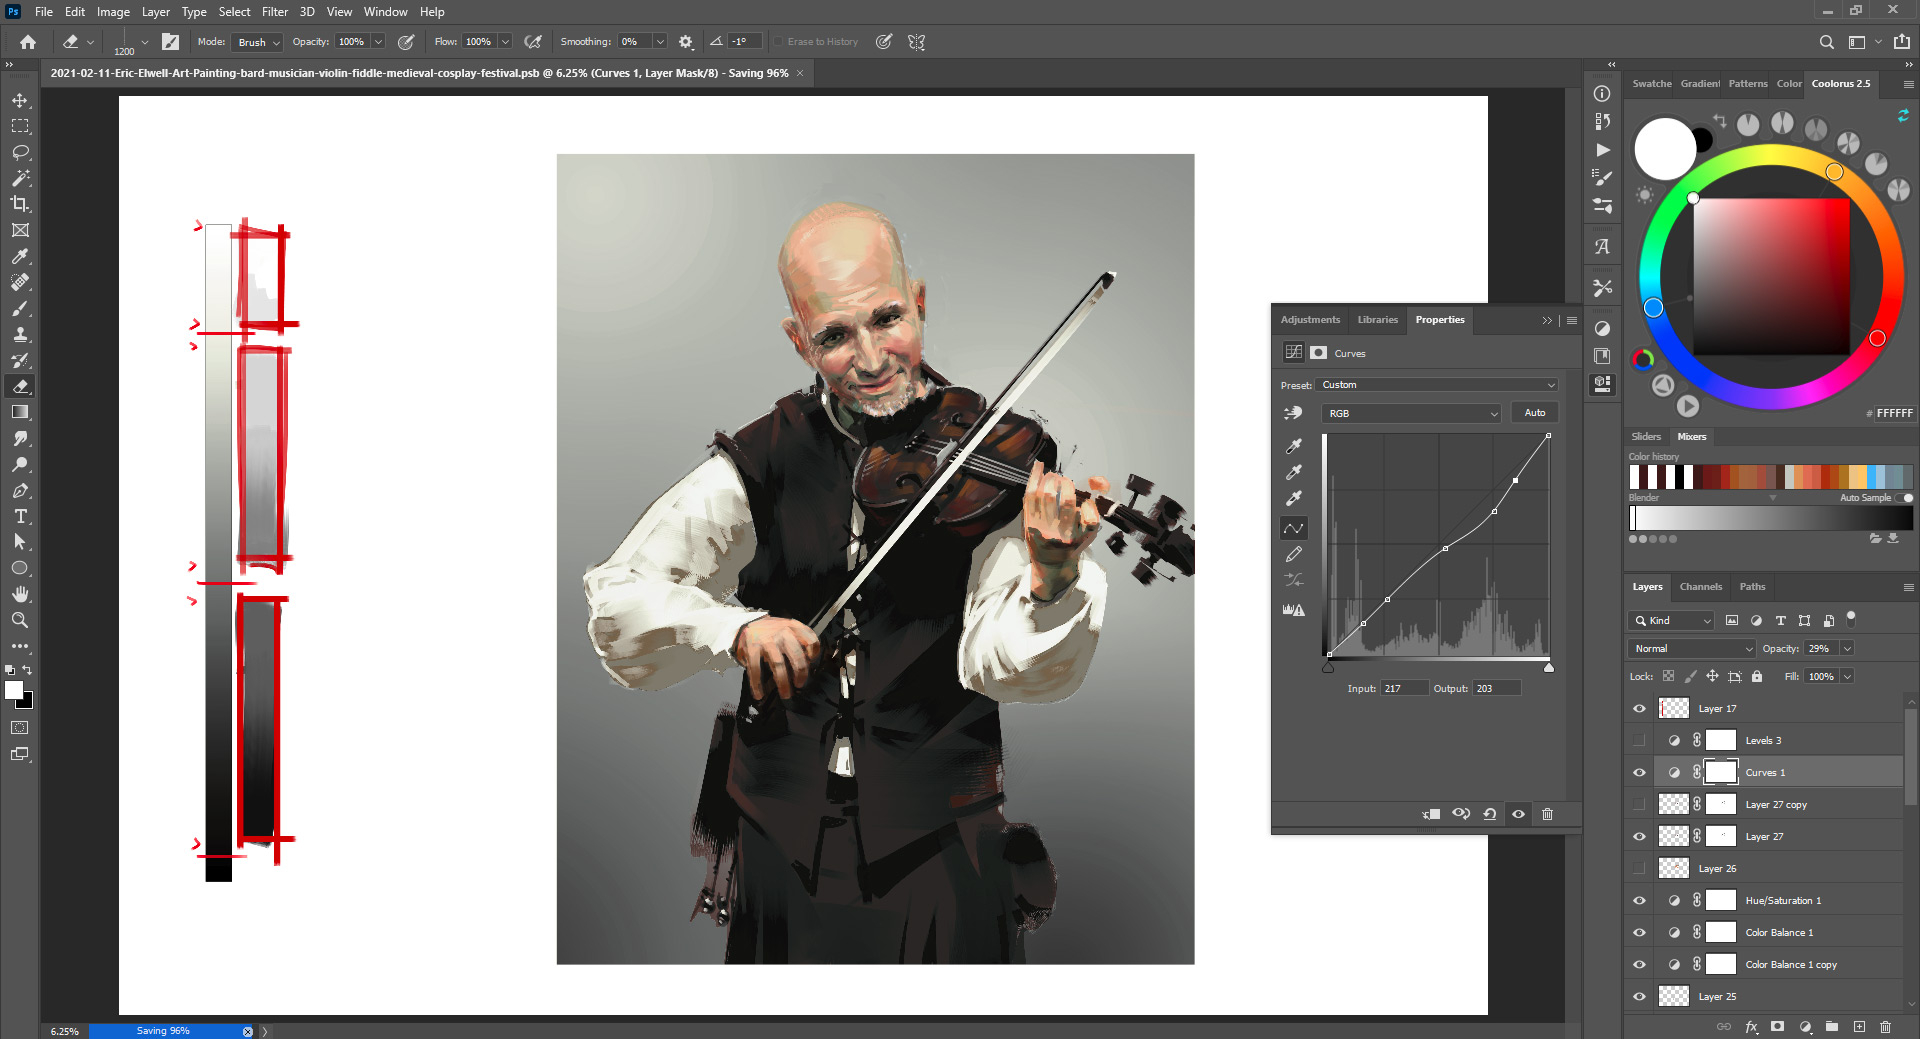
Task: Select the Move tool
Action: [20, 100]
